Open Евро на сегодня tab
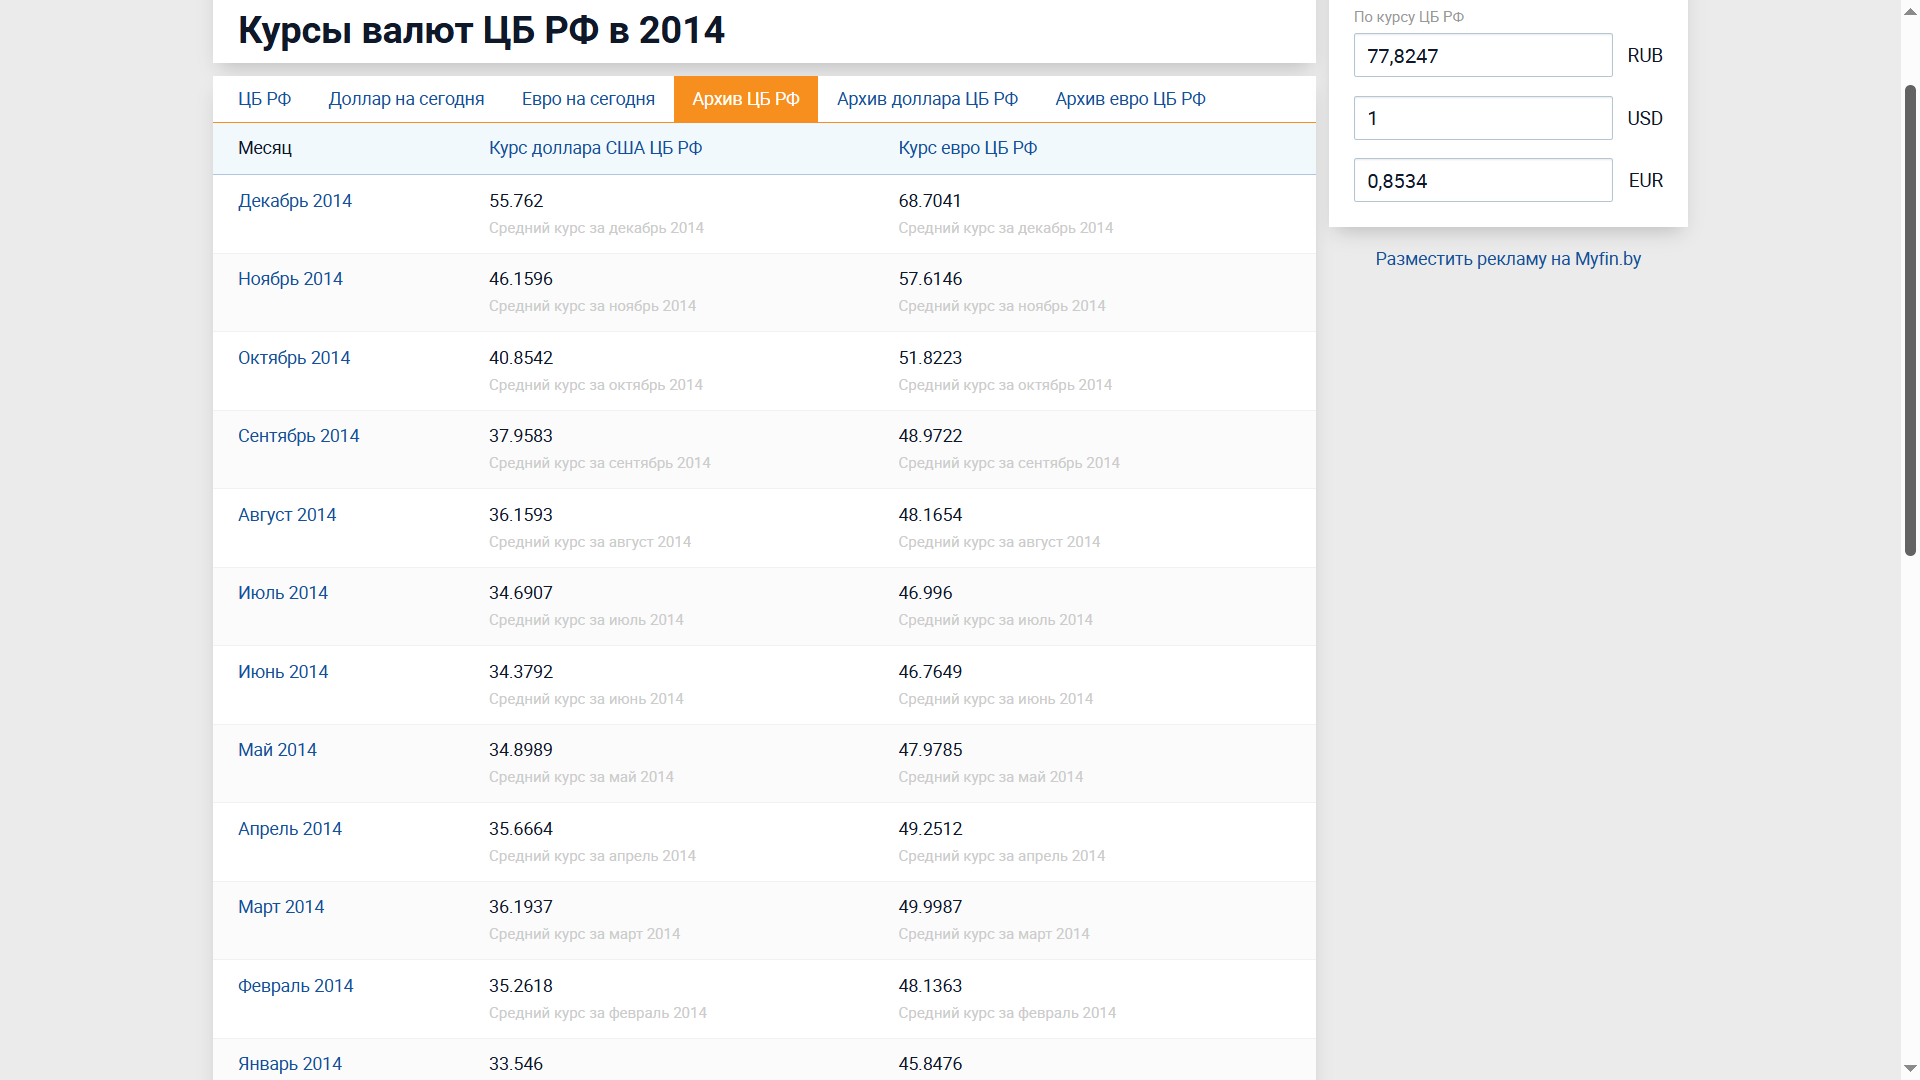1920x1080 pixels. pos(588,99)
